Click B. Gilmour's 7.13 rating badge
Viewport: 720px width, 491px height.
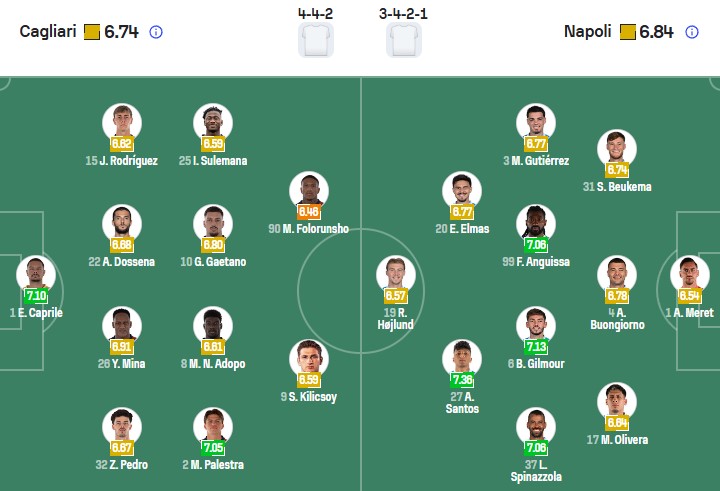coord(536,346)
